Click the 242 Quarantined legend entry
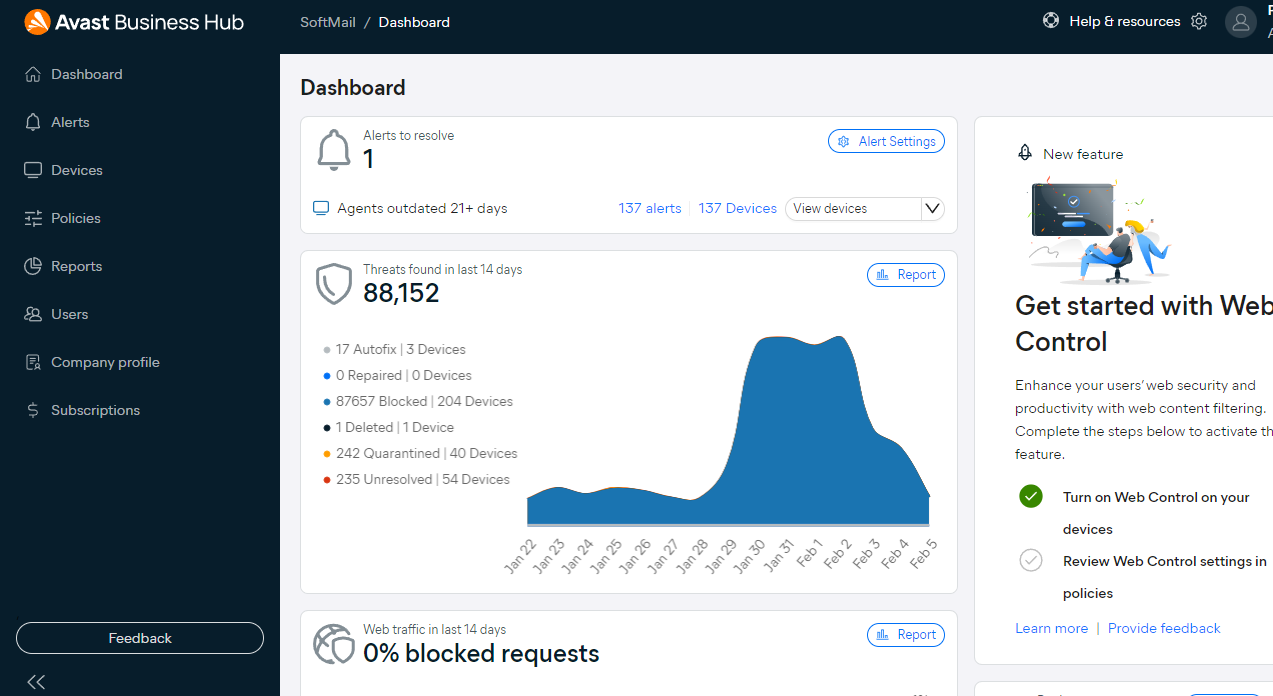The width and height of the screenshot is (1273, 696). 420,453
